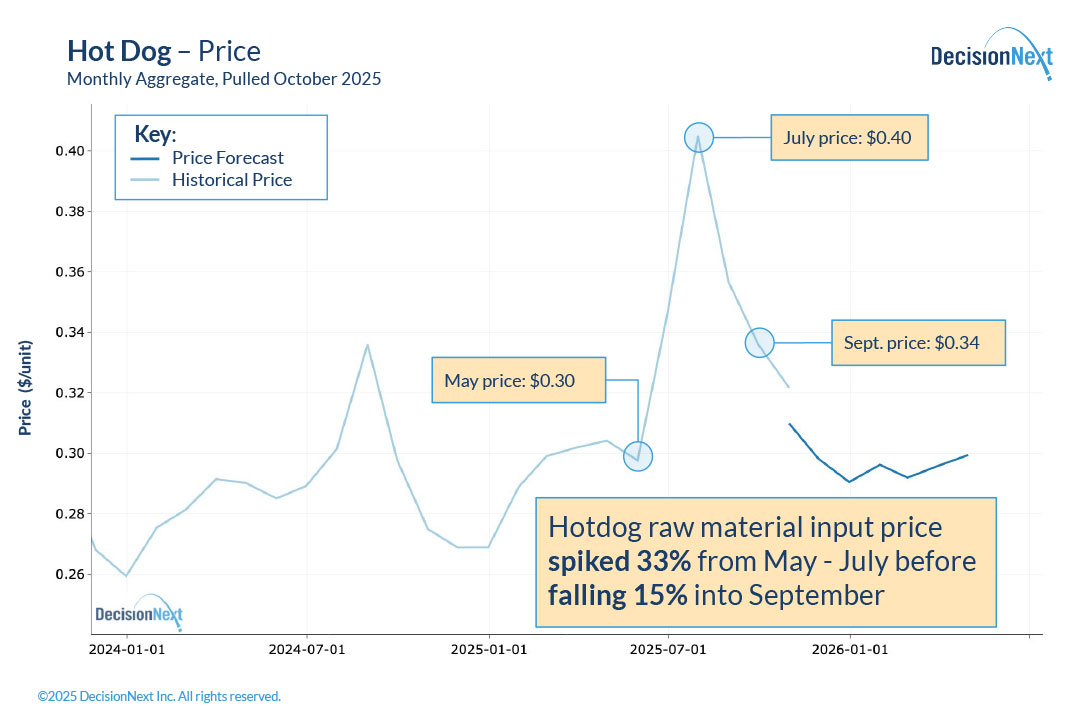The image size is (1080, 720).
Task: Click the 2026-01-01 x-axis tick label
Action: tap(850, 649)
